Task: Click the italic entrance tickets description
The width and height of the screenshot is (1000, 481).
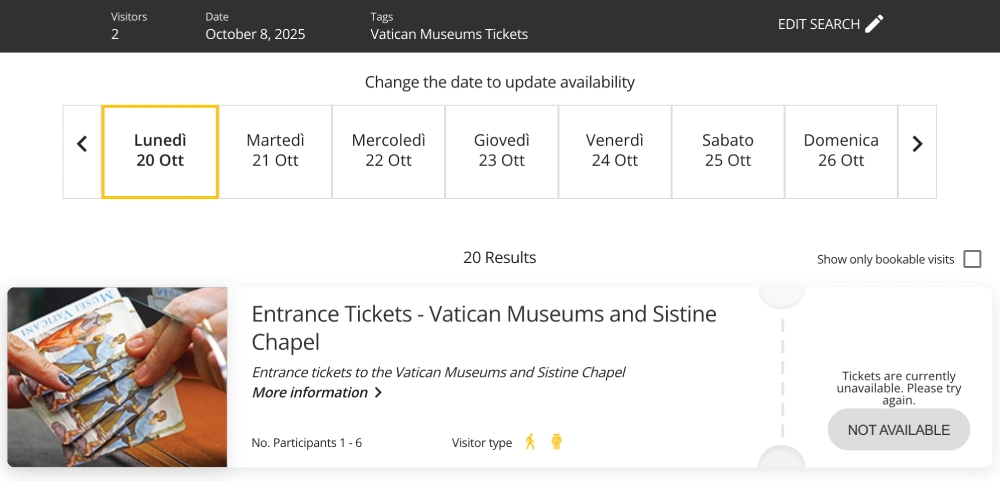Action: 438,372
